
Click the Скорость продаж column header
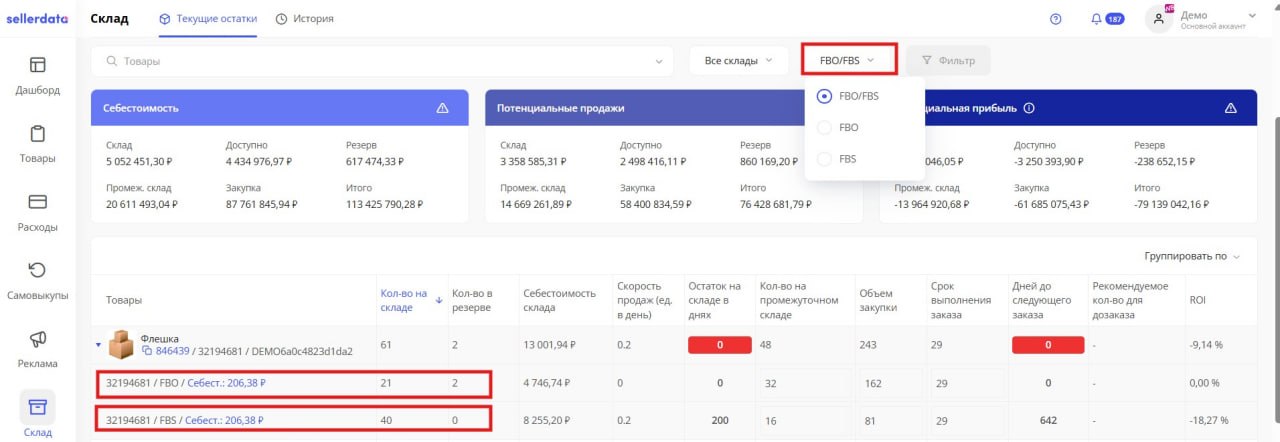(x=645, y=300)
